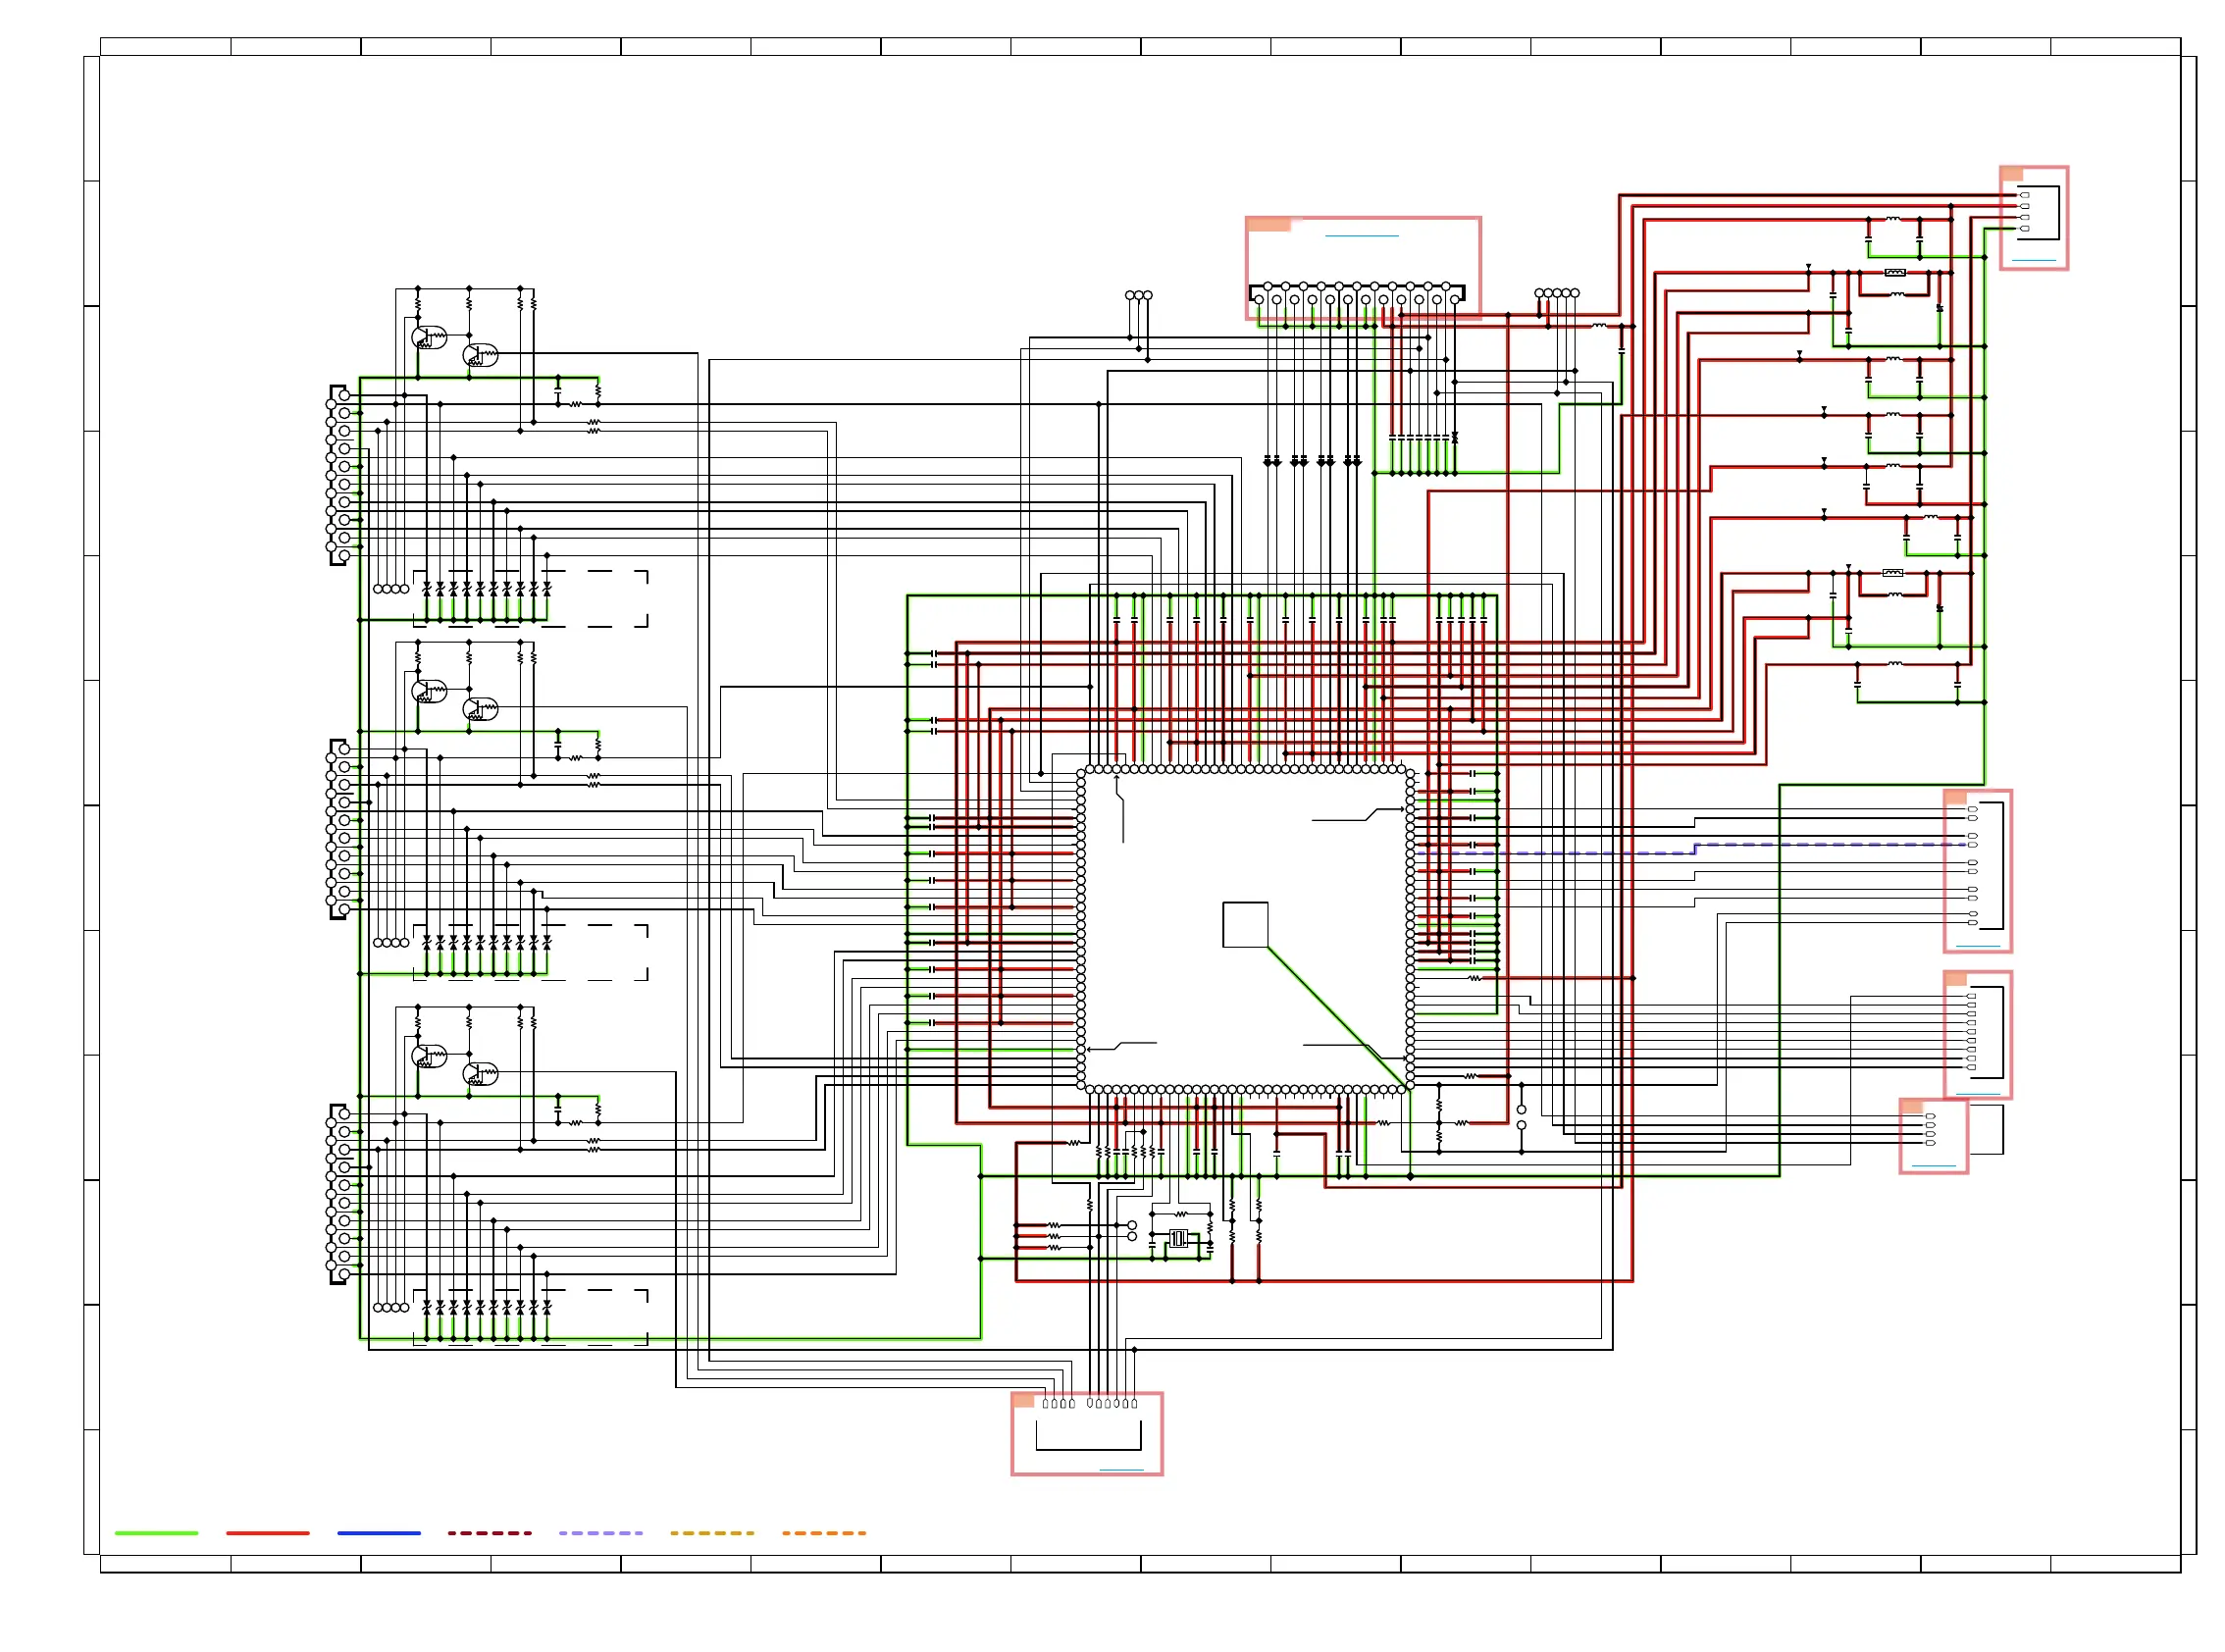Click the solid blue legend line
2225x1652 pixels.
click(x=379, y=1532)
